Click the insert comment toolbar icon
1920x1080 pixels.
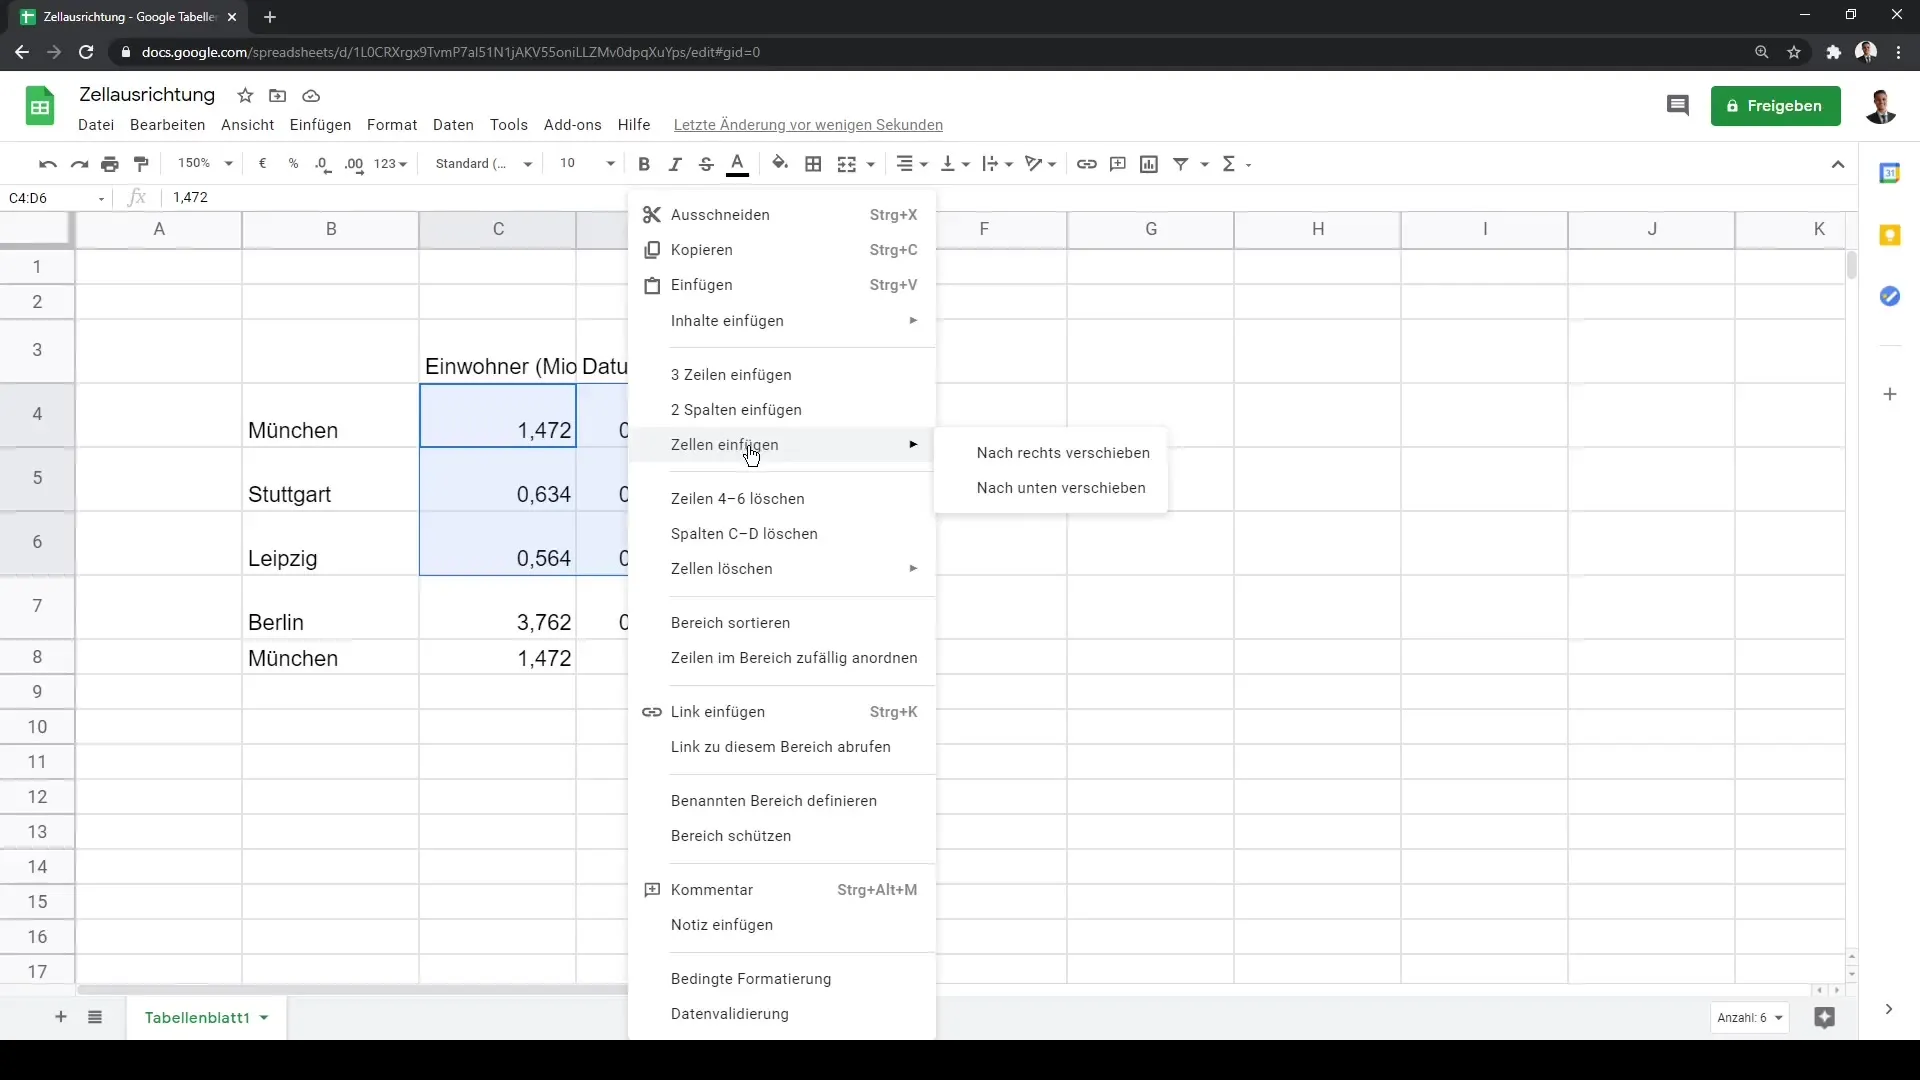coord(1118,164)
